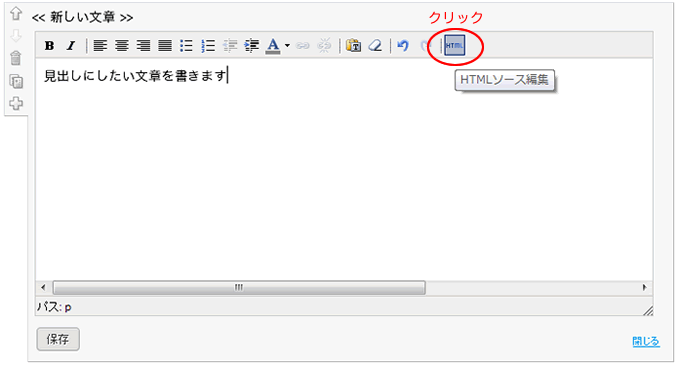Align text to the left
The image size is (677, 365).
pos(100,45)
